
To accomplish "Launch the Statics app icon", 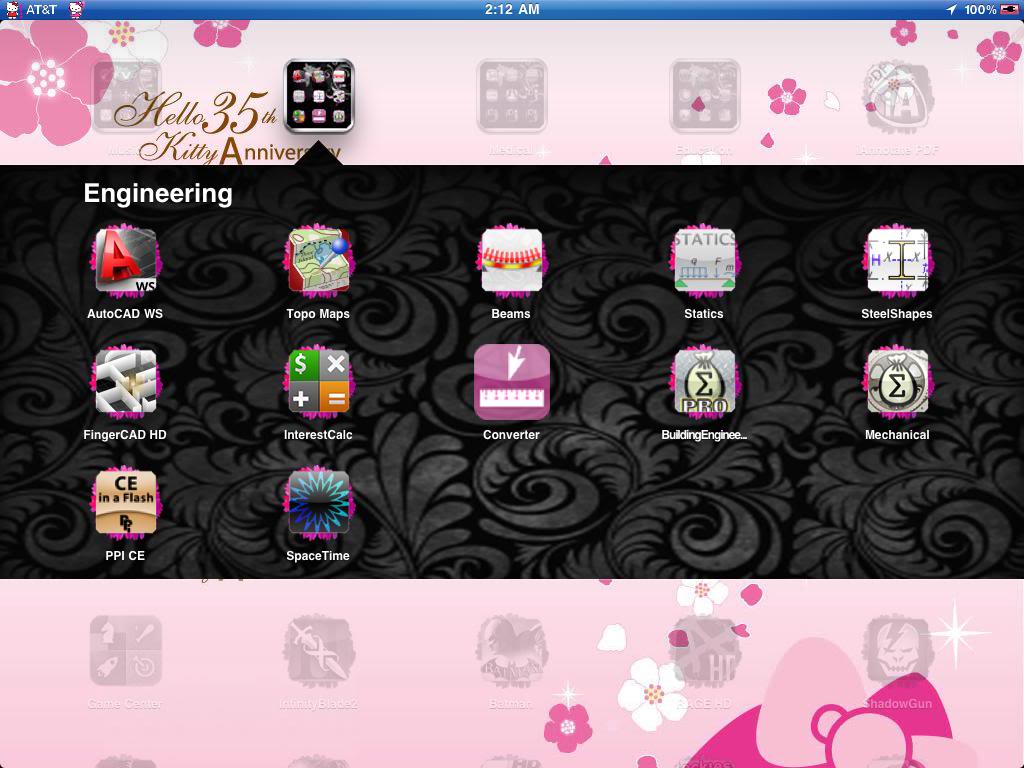I will coord(704,261).
